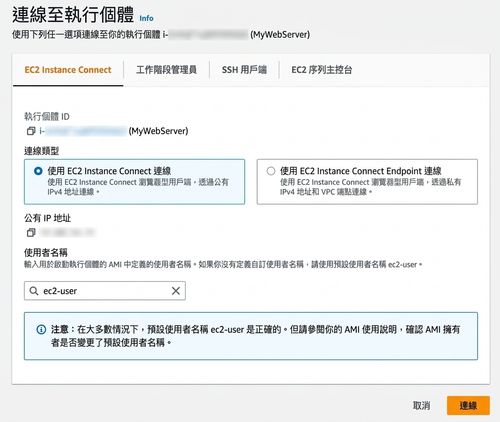Copy the instance ID with copy icon
The image size is (500, 422).
[31, 131]
